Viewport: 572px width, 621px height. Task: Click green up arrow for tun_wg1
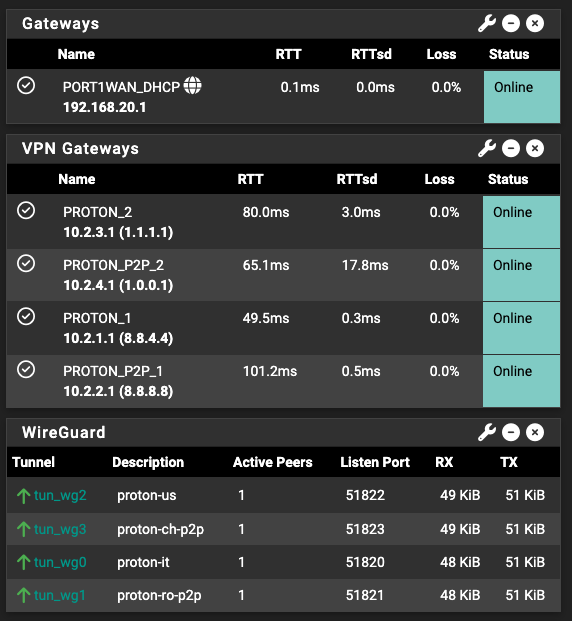click(x=24, y=595)
